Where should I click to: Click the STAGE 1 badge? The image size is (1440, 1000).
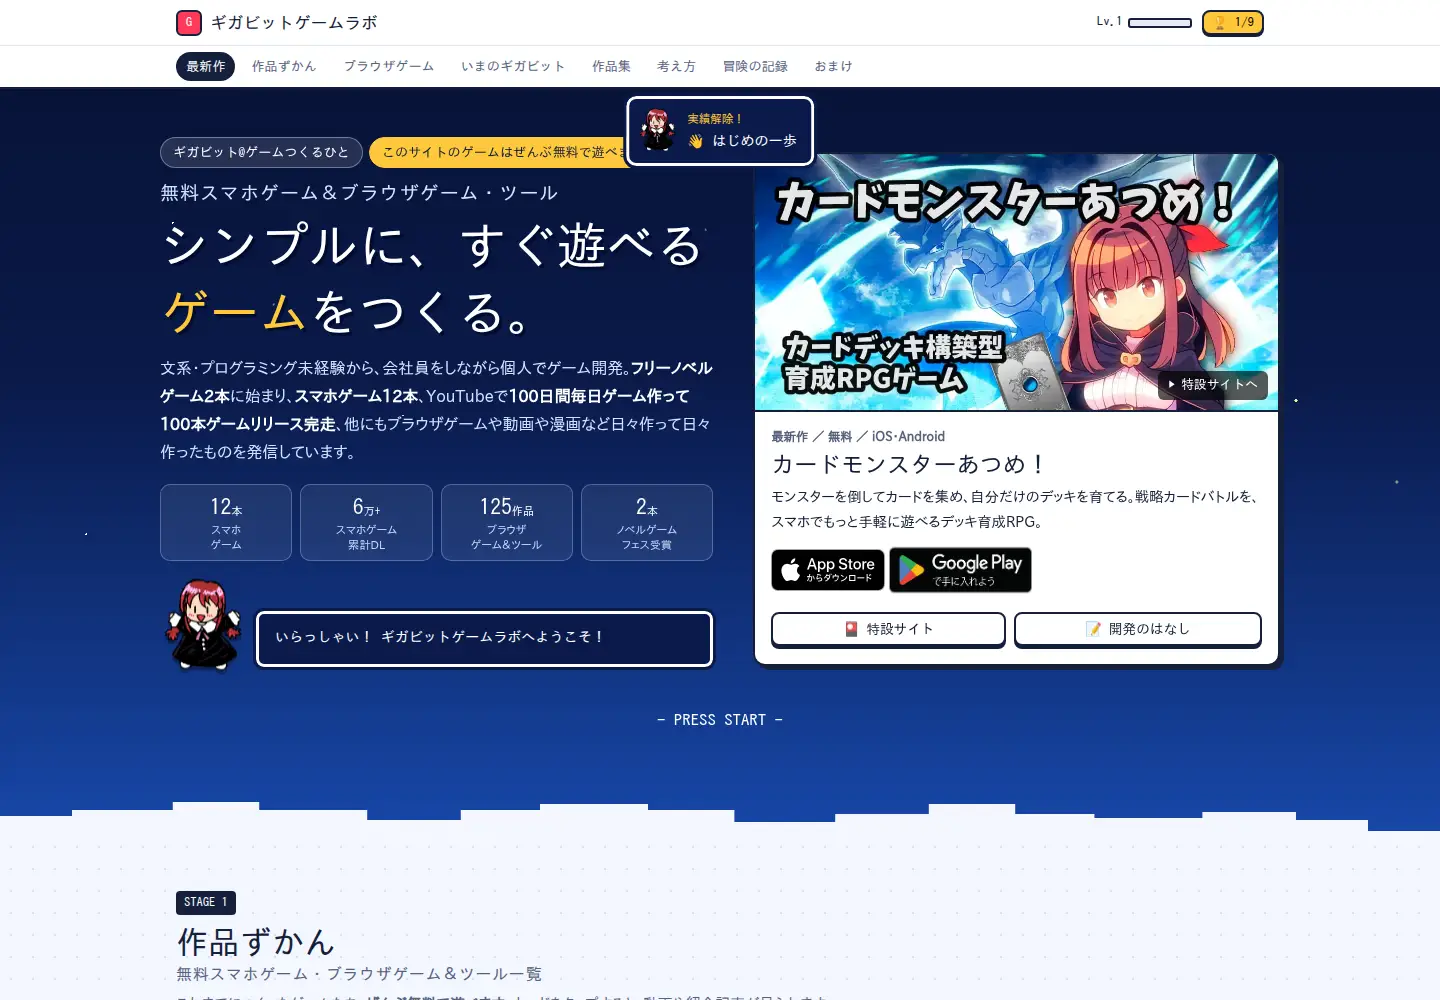pos(206,902)
